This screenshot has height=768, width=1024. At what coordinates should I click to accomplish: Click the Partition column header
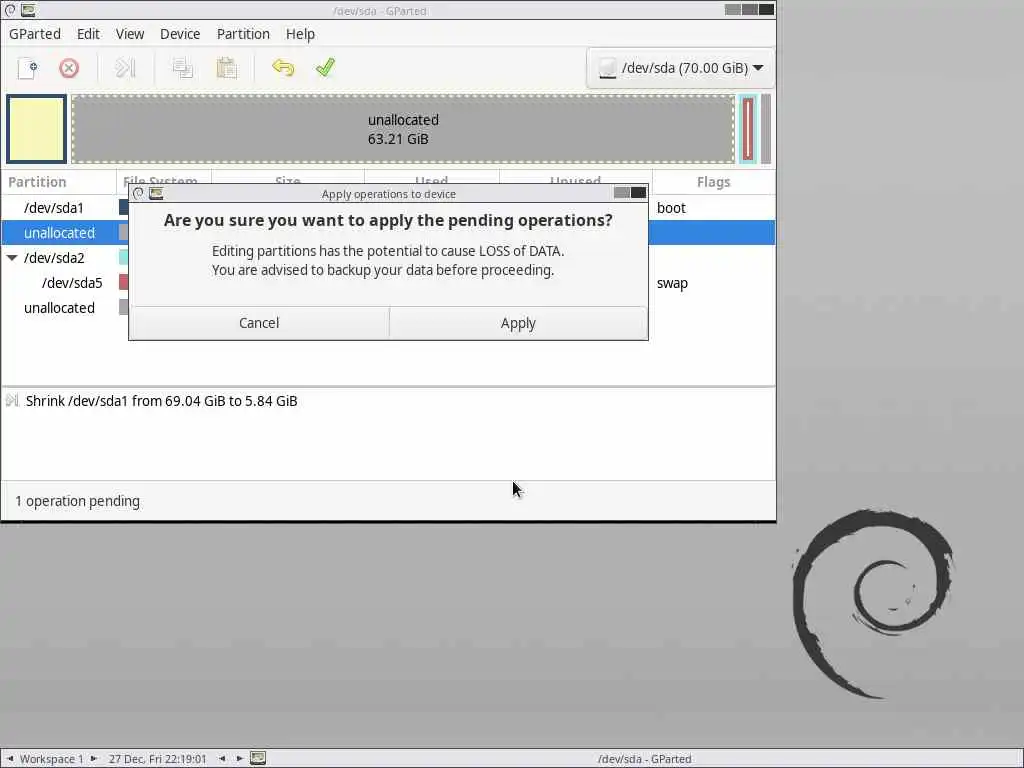click(59, 182)
